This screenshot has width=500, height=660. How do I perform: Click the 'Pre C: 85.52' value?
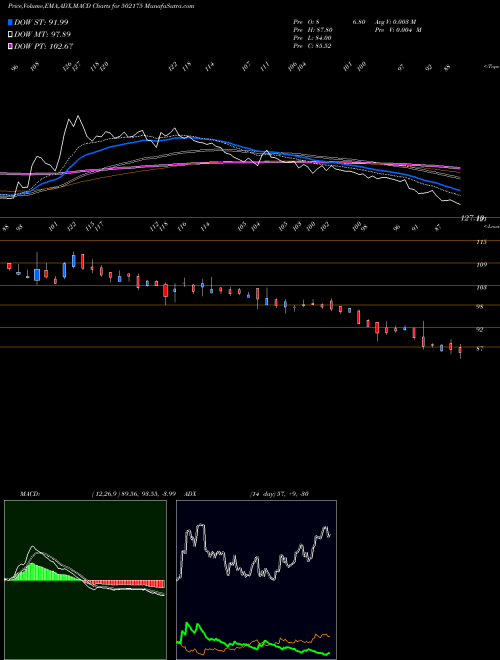312,45
